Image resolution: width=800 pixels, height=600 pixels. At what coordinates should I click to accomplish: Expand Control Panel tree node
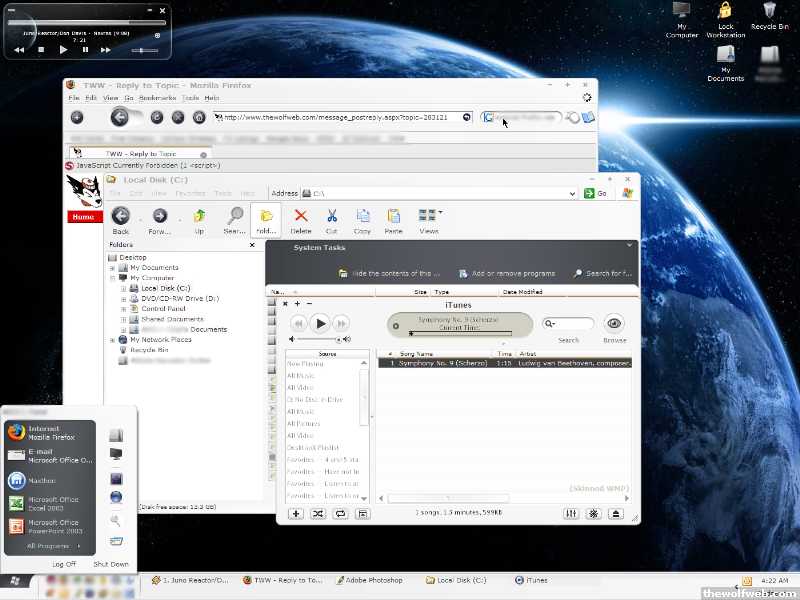pos(123,309)
